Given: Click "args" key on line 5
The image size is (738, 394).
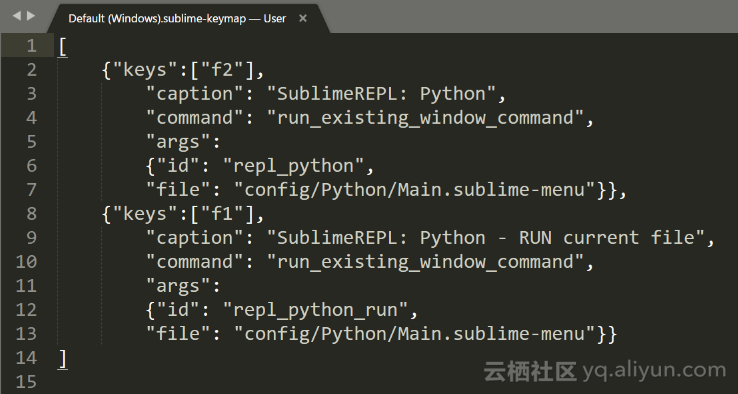Looking at the screenshot, I should coord(178,142).
